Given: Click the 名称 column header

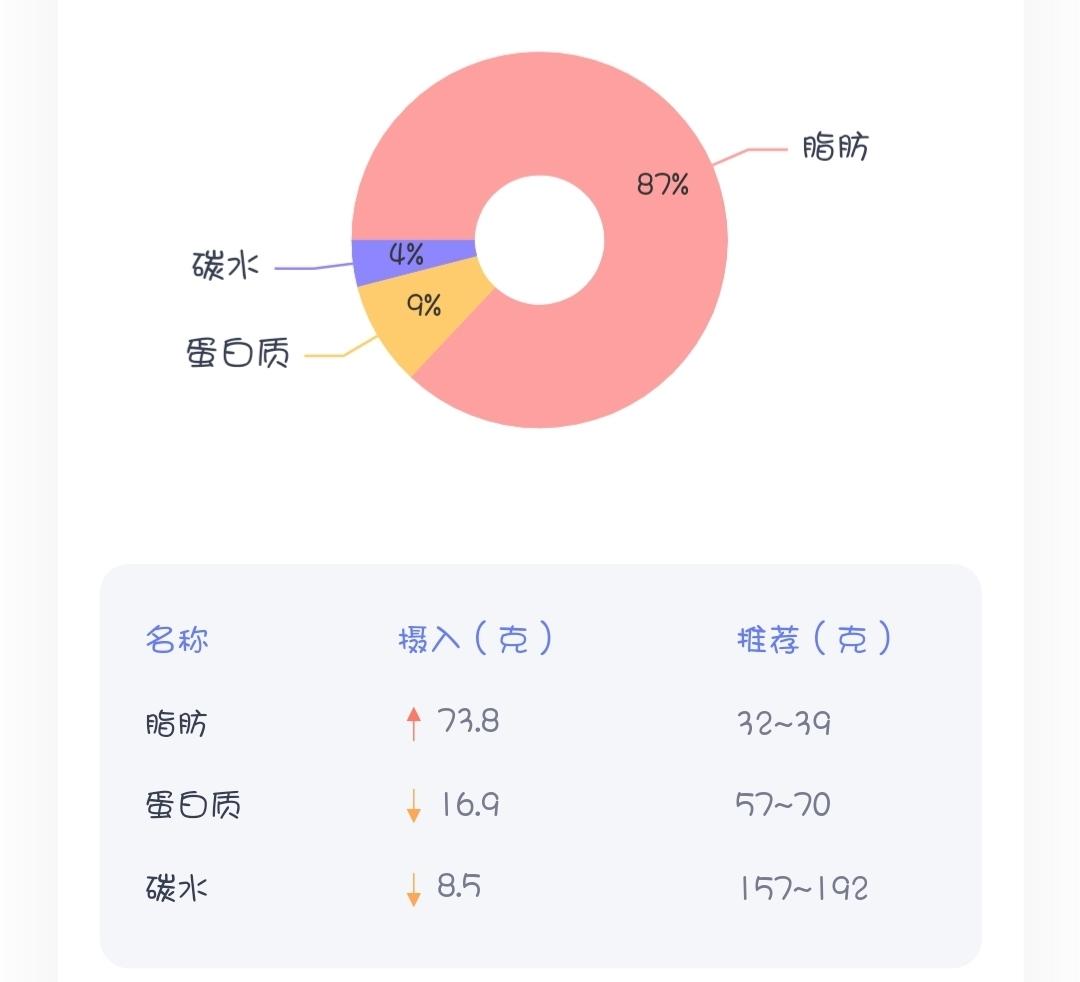Looking at the screenshot, I should tap(177, 639).
